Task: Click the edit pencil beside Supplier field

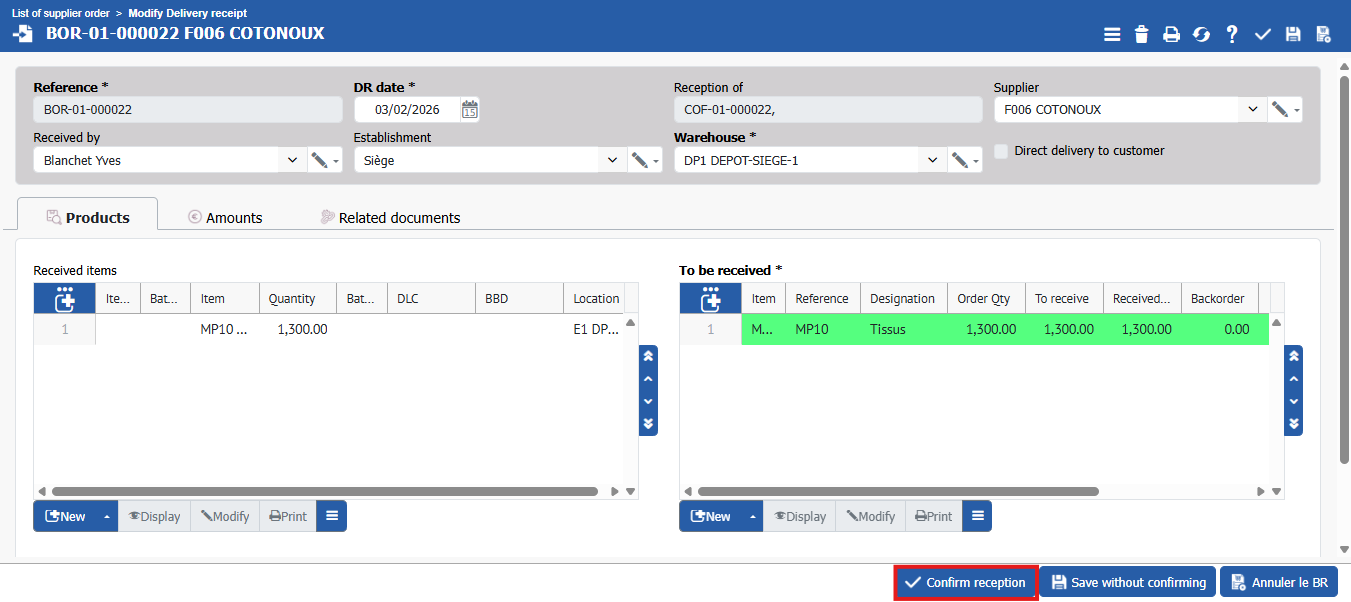Action: click(1279, 110)
